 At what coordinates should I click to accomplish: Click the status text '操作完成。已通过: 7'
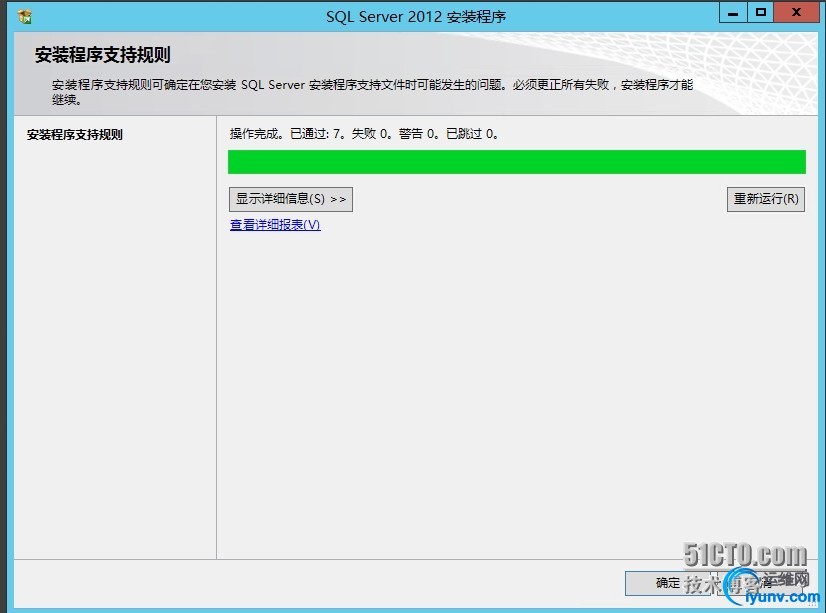[x=287, y=134]
